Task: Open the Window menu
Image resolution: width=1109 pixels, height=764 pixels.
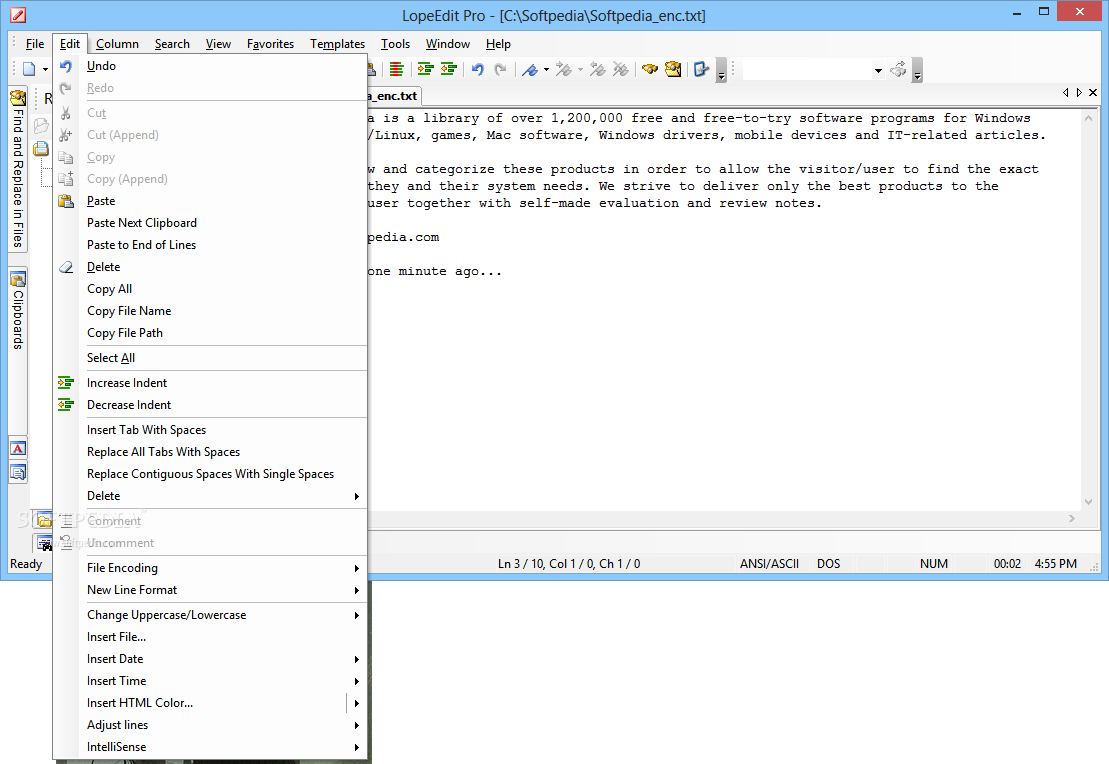Action: click(x=448, y=44)
